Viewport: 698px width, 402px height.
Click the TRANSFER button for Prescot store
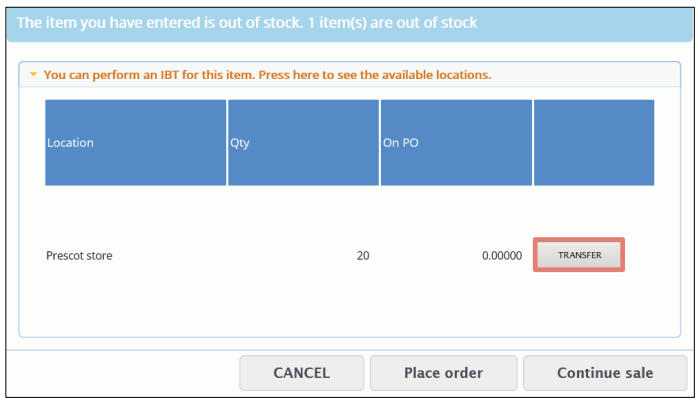579,255
